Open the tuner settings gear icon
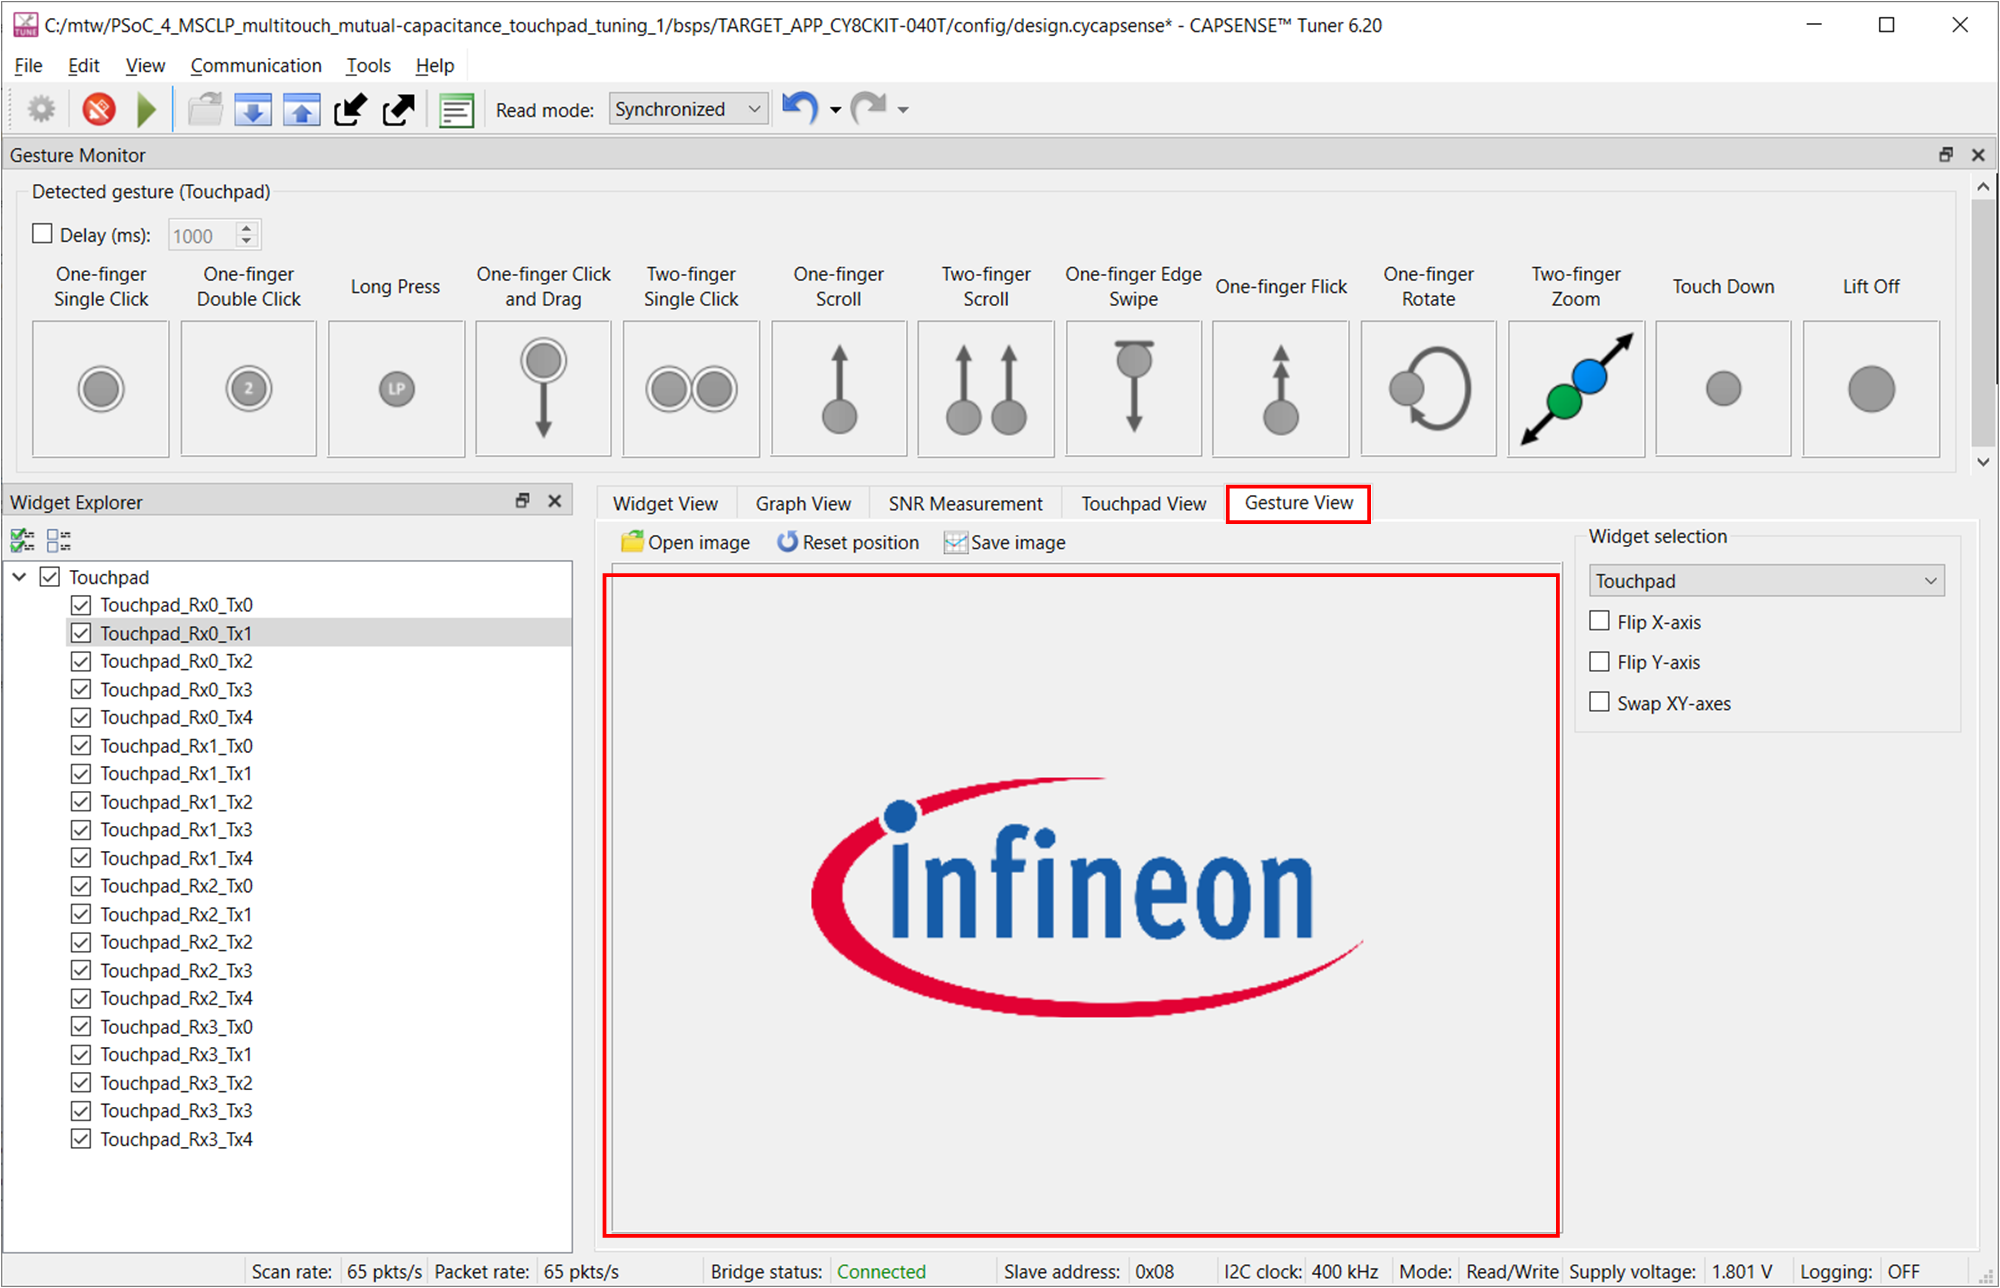The image size is (2000, 1288). click(x=41, y=109)
